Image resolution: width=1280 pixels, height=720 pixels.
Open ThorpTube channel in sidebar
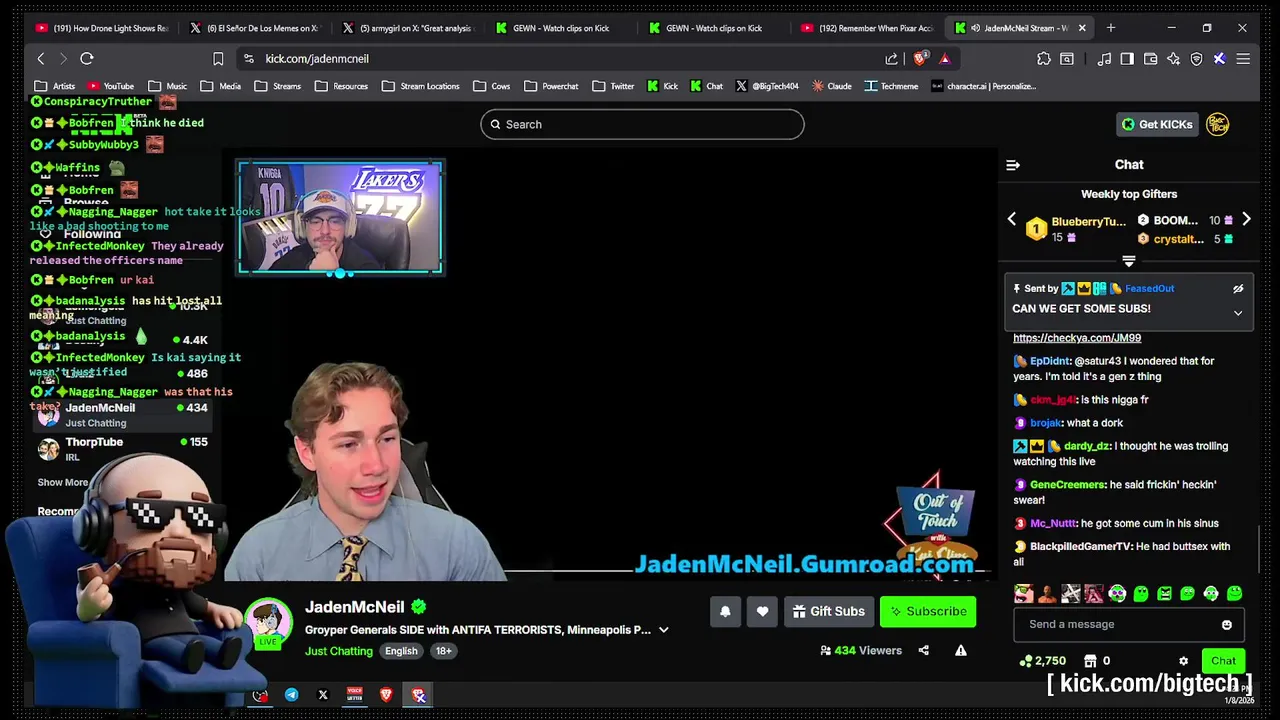point(120,448)
